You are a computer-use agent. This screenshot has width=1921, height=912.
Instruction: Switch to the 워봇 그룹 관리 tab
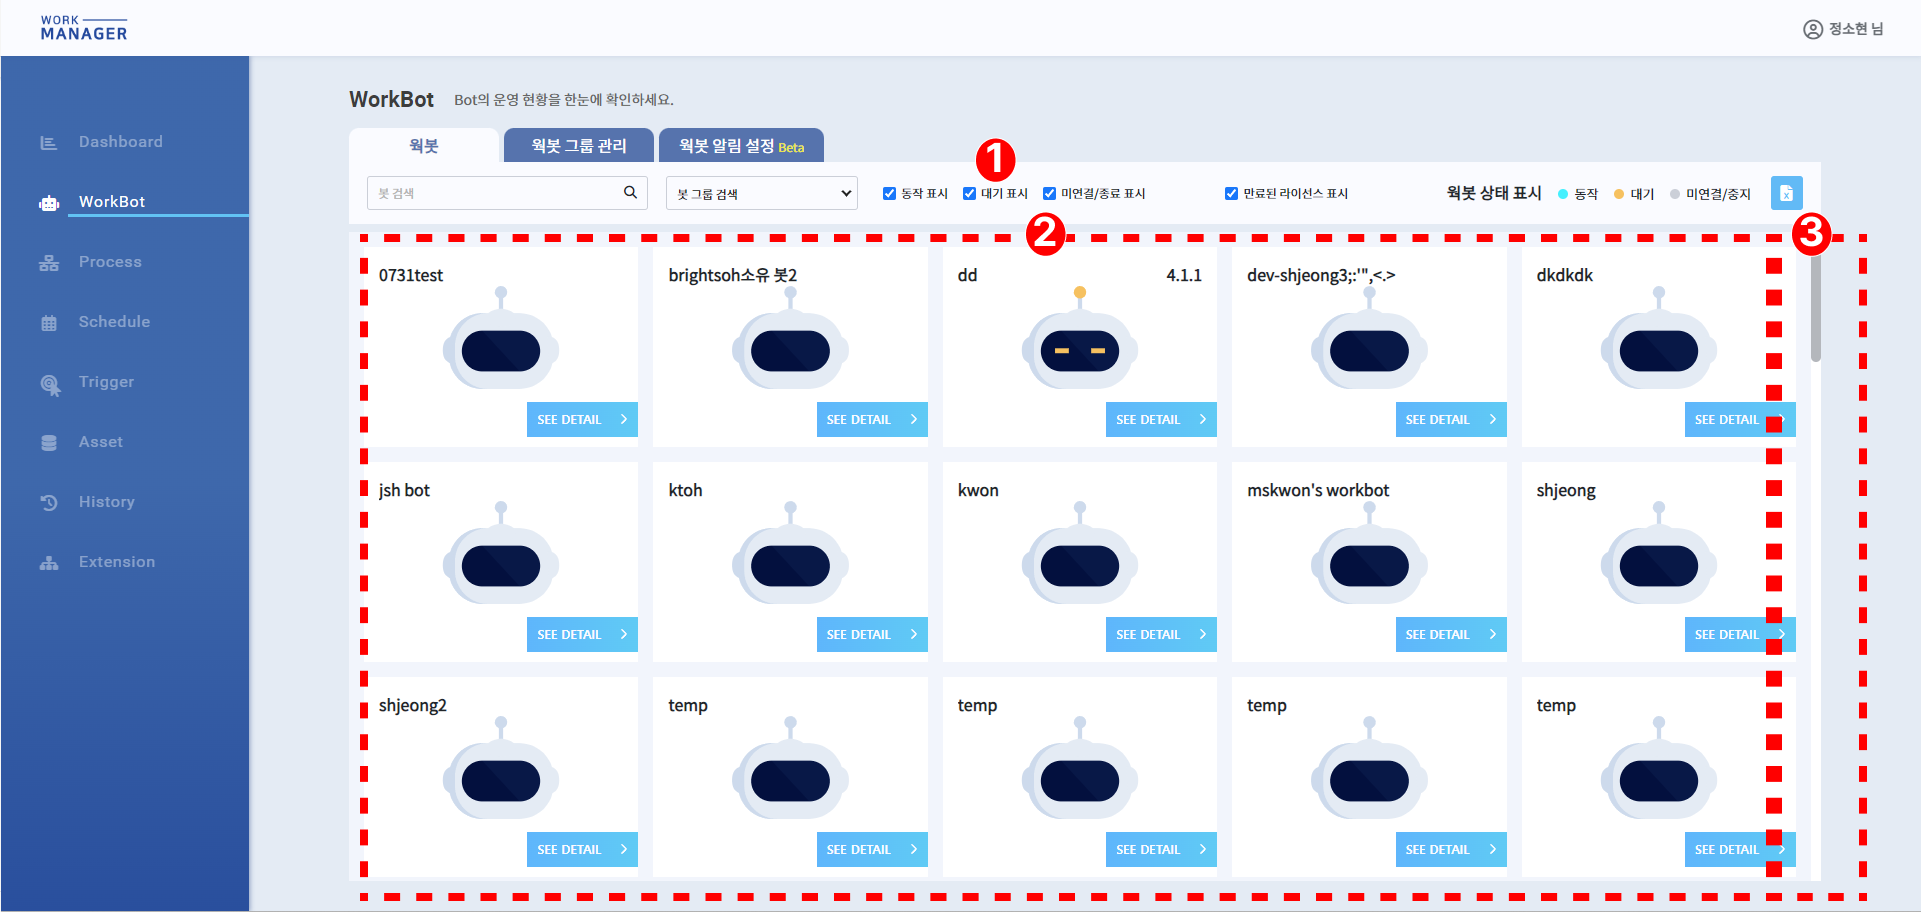point(579,145)
